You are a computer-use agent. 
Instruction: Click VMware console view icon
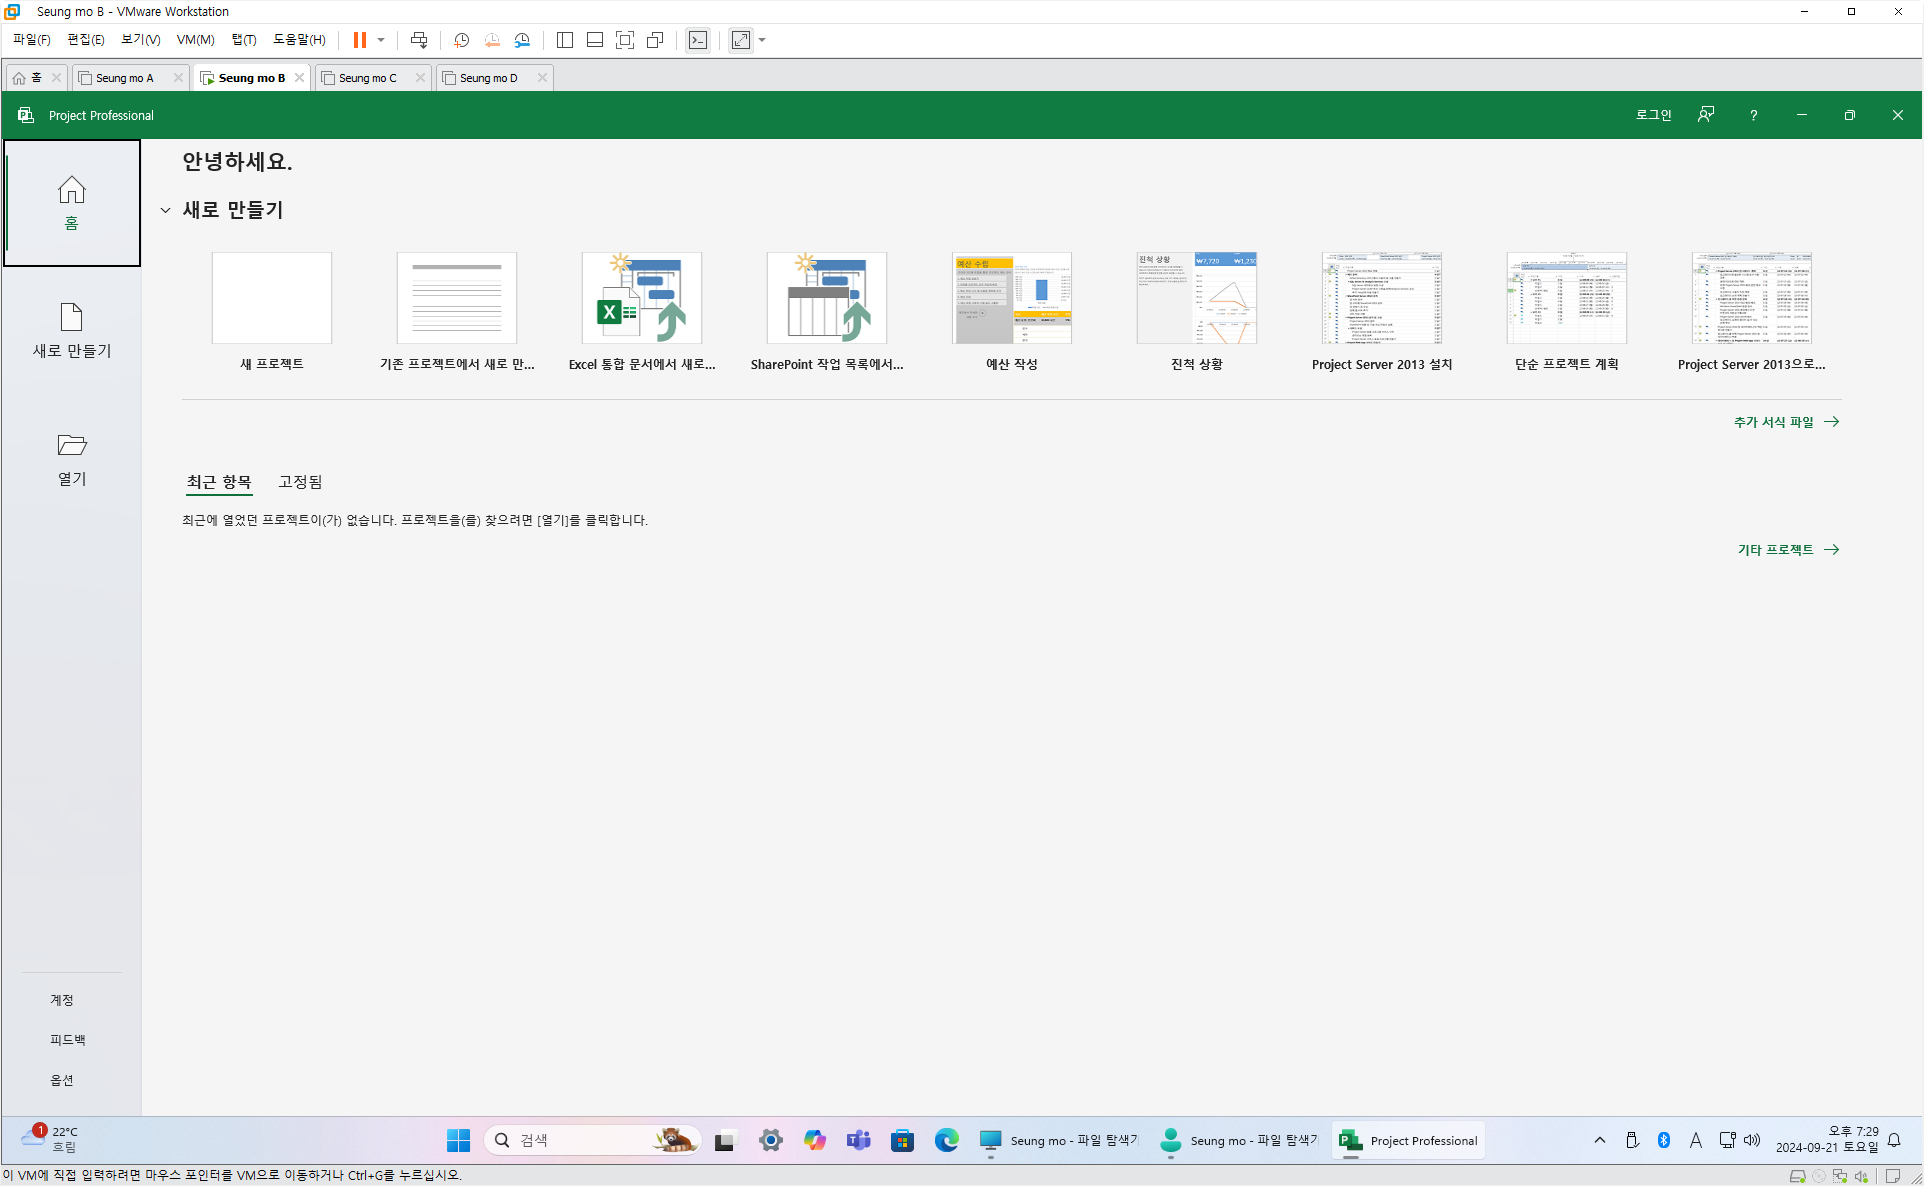pyautogui.click(x=698, y=40)
